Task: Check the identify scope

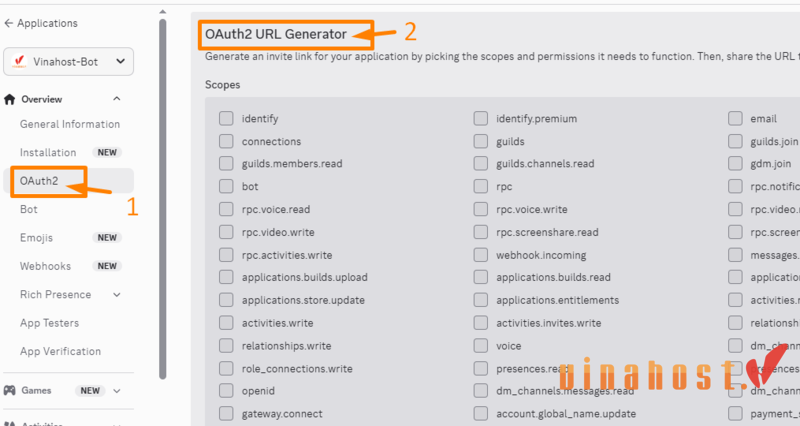Action: coord(226,119)
